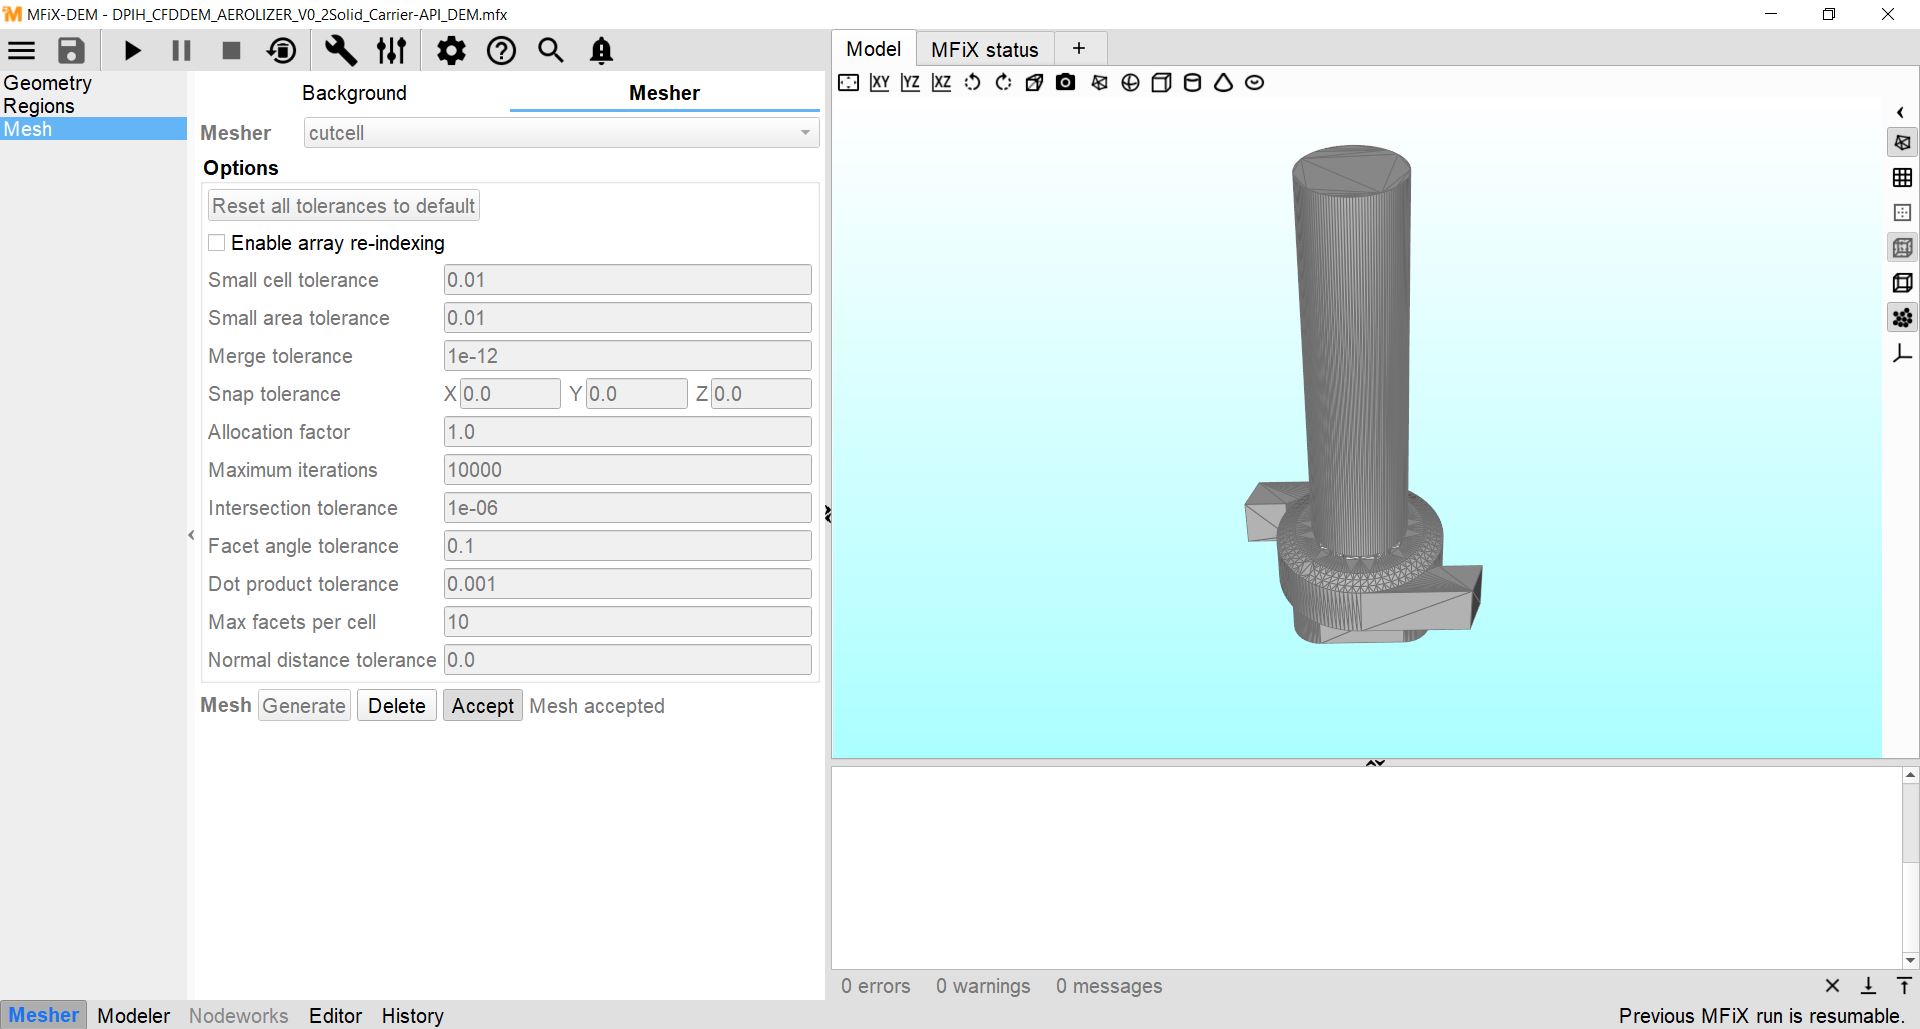Screen dimensions: 1920x1029
Task: Toggle particle visibility in the viewer sidebar
Action: click(x=1902, y=318)
